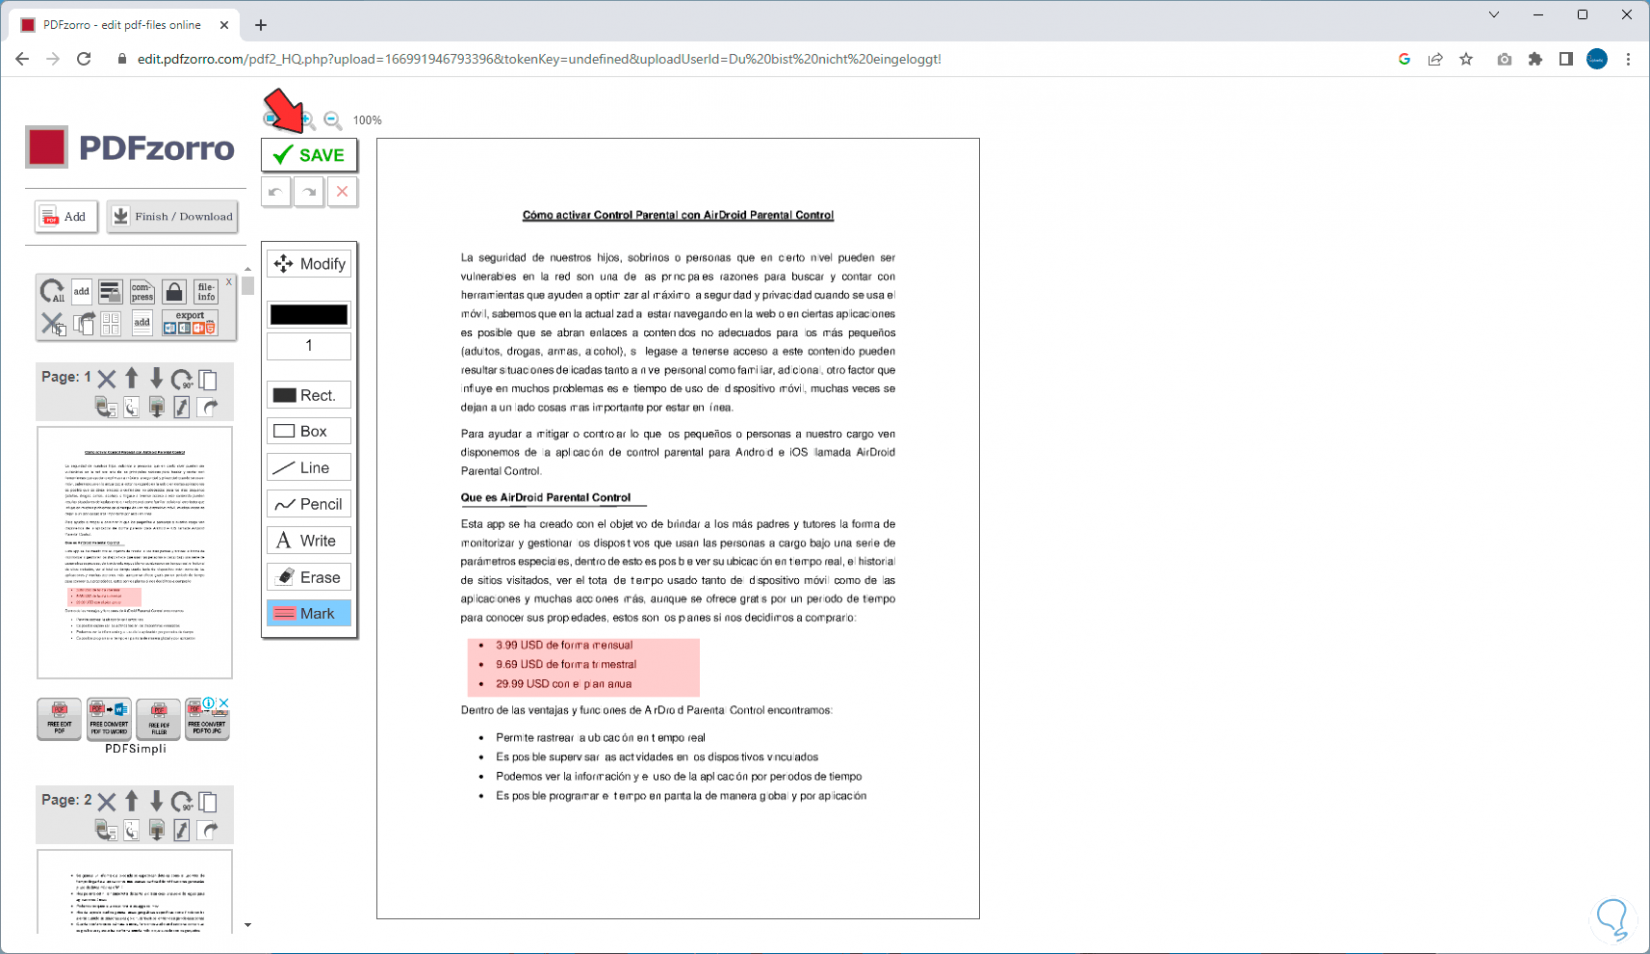Move Page 2 down
Screen dimensions: 1650x954
157,801
